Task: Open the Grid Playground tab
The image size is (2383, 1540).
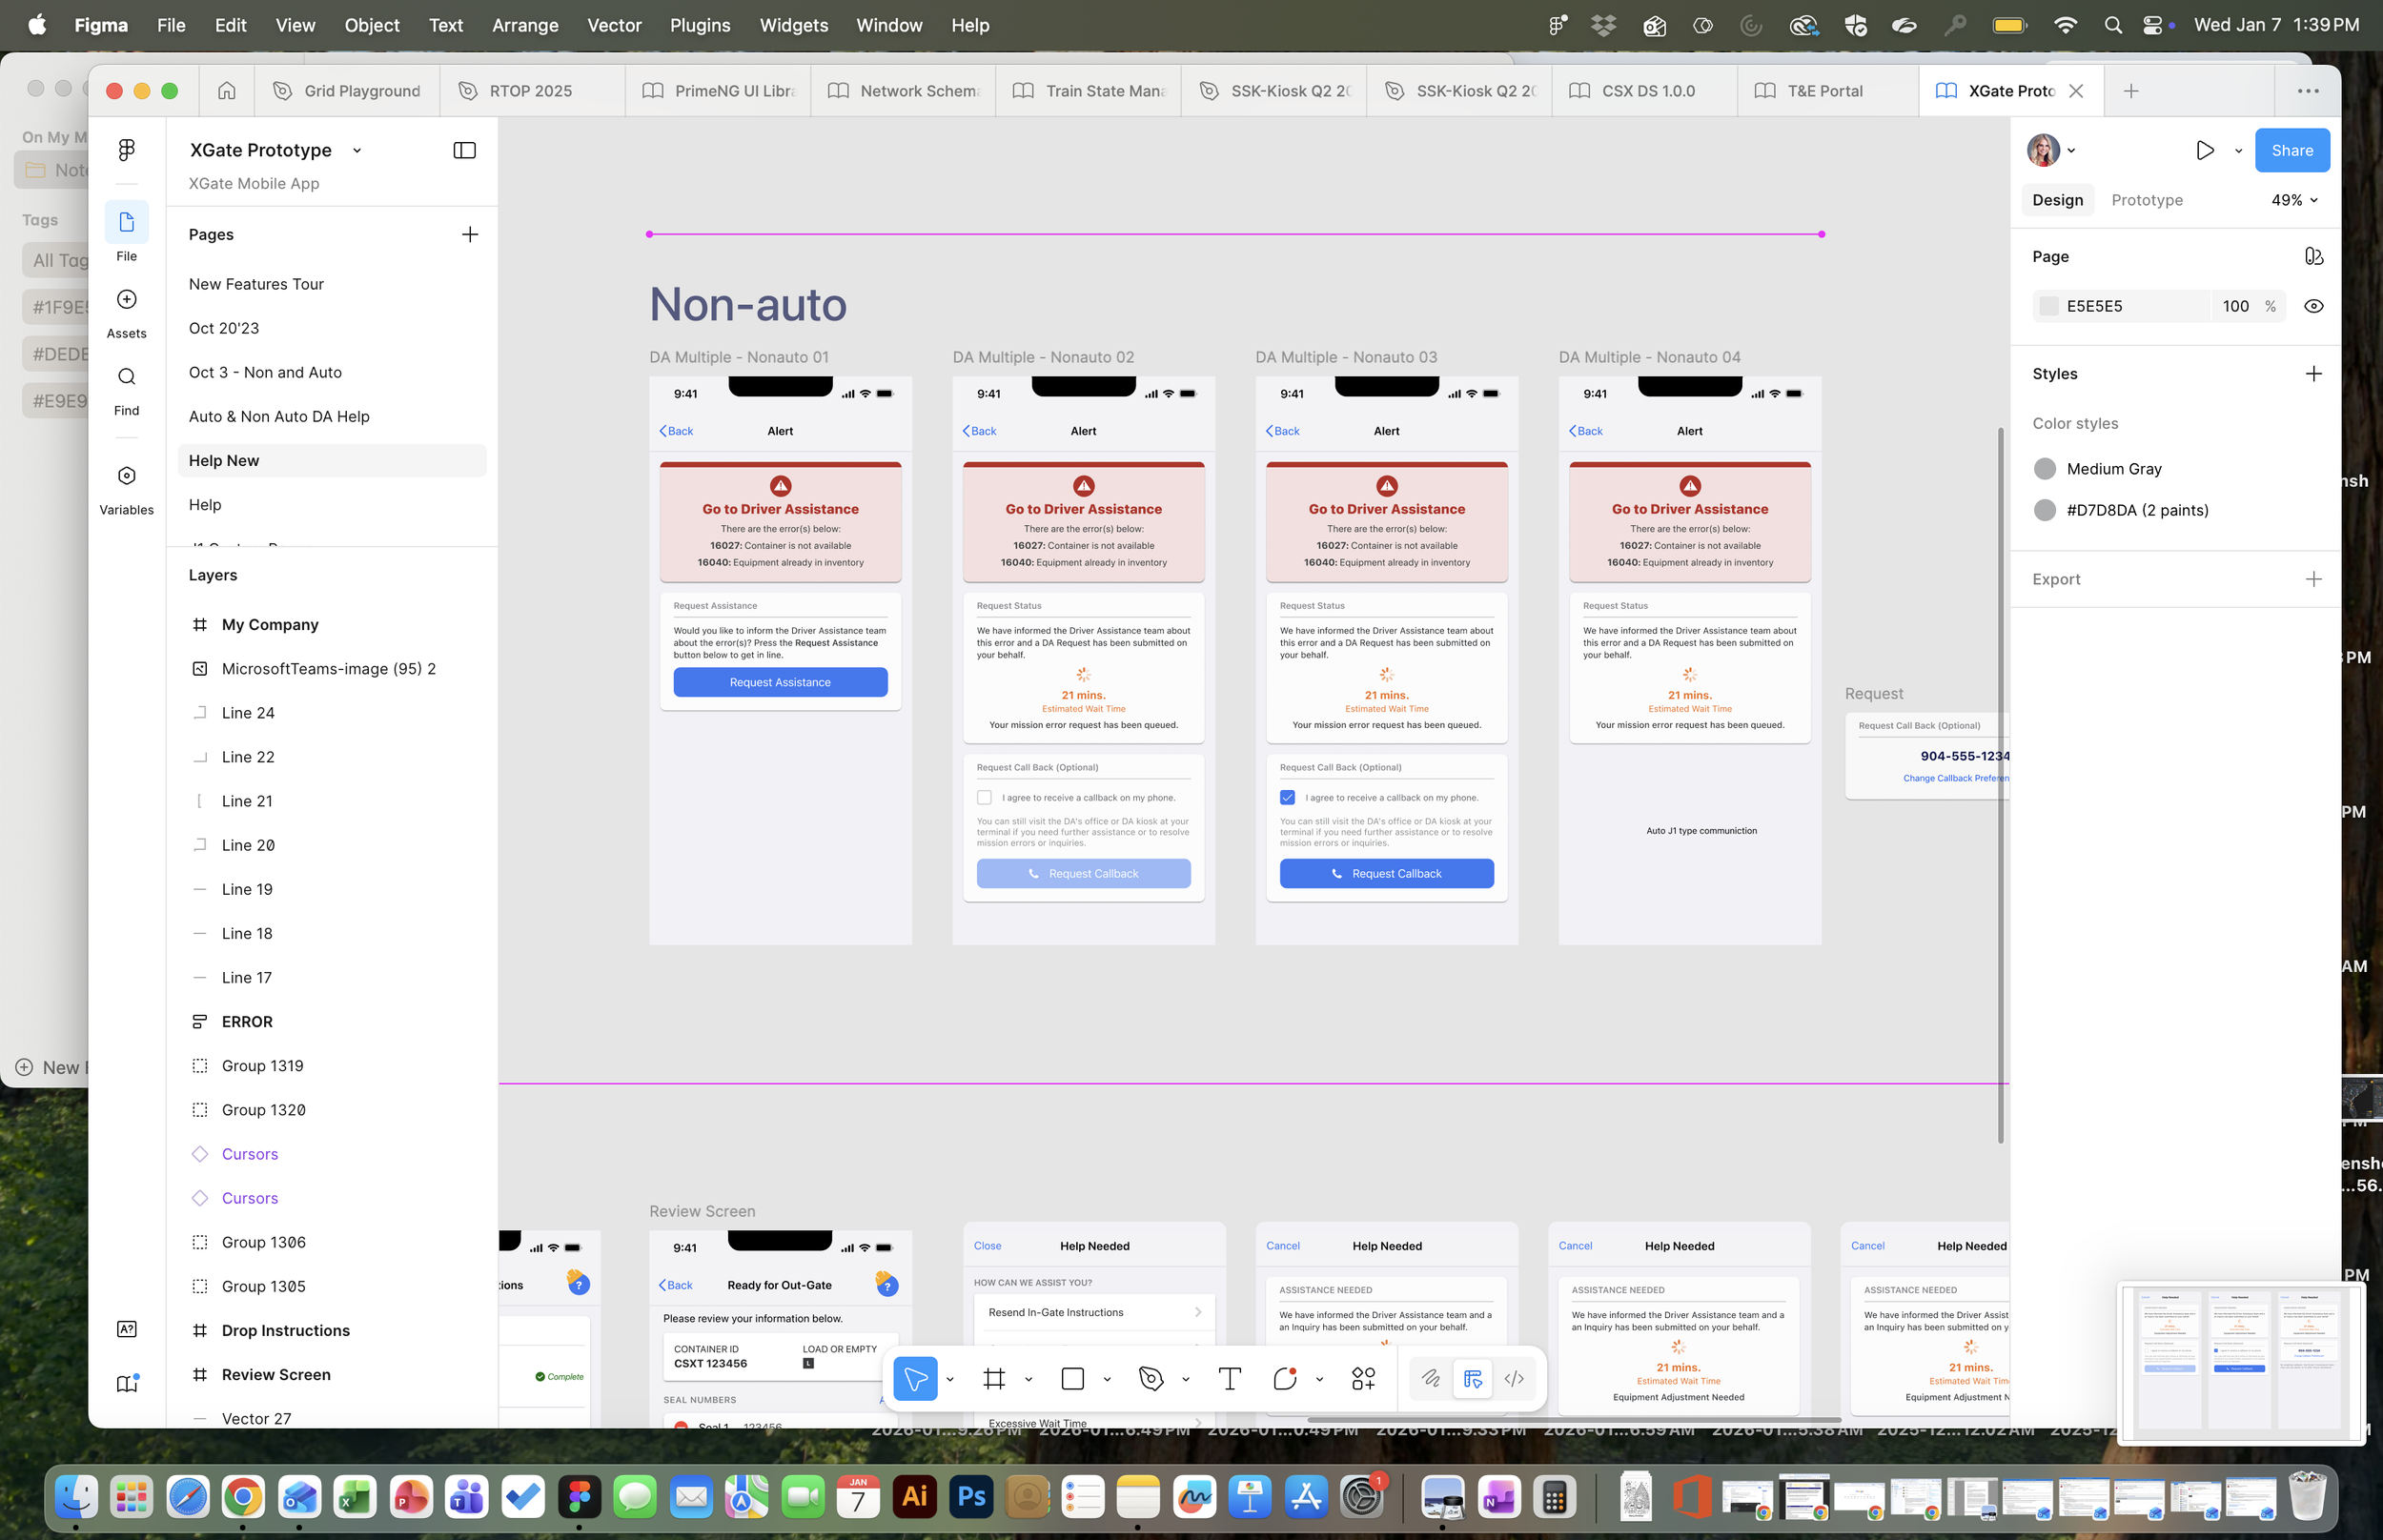Action: tap(347, 91)
